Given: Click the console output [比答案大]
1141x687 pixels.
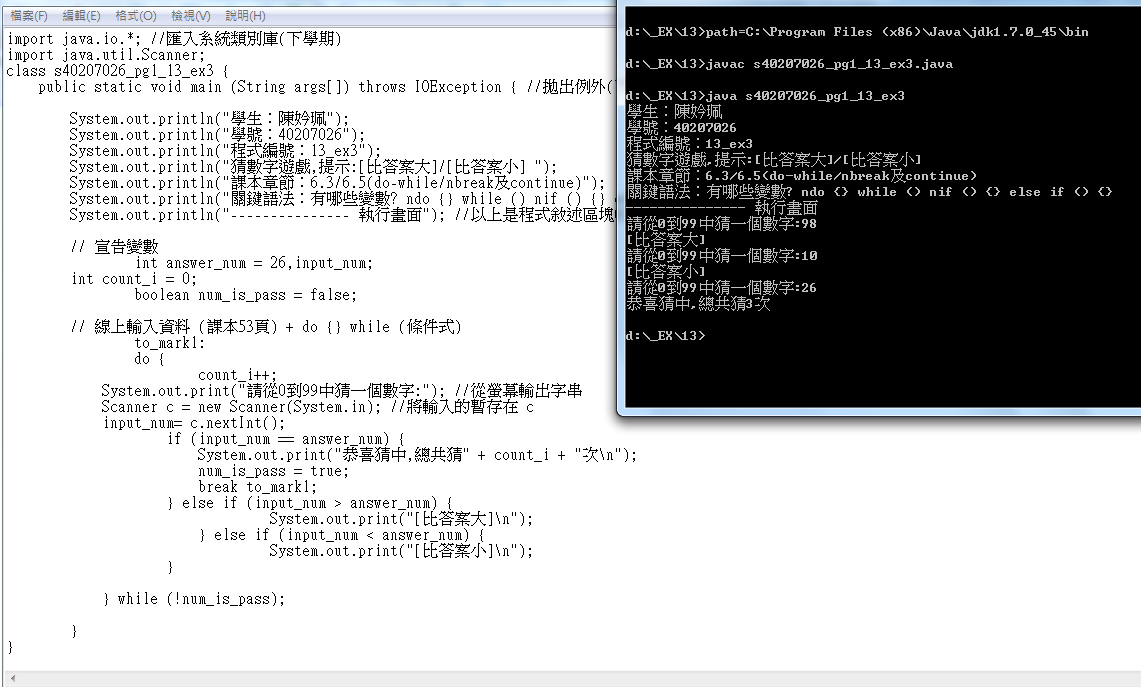Looking at the screenshot, I should (x=665, y=240).
